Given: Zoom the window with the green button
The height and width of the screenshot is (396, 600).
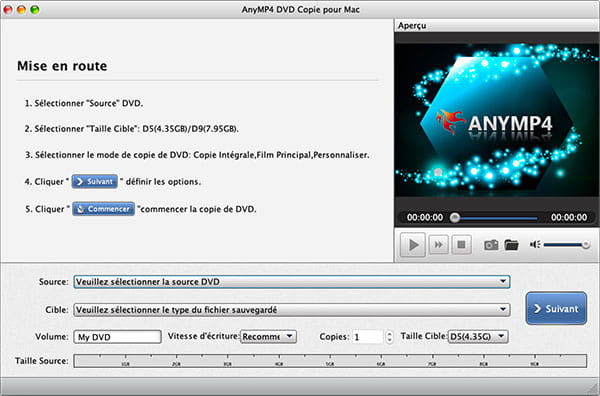Looking at the screenshot, I should pos(35,10).
